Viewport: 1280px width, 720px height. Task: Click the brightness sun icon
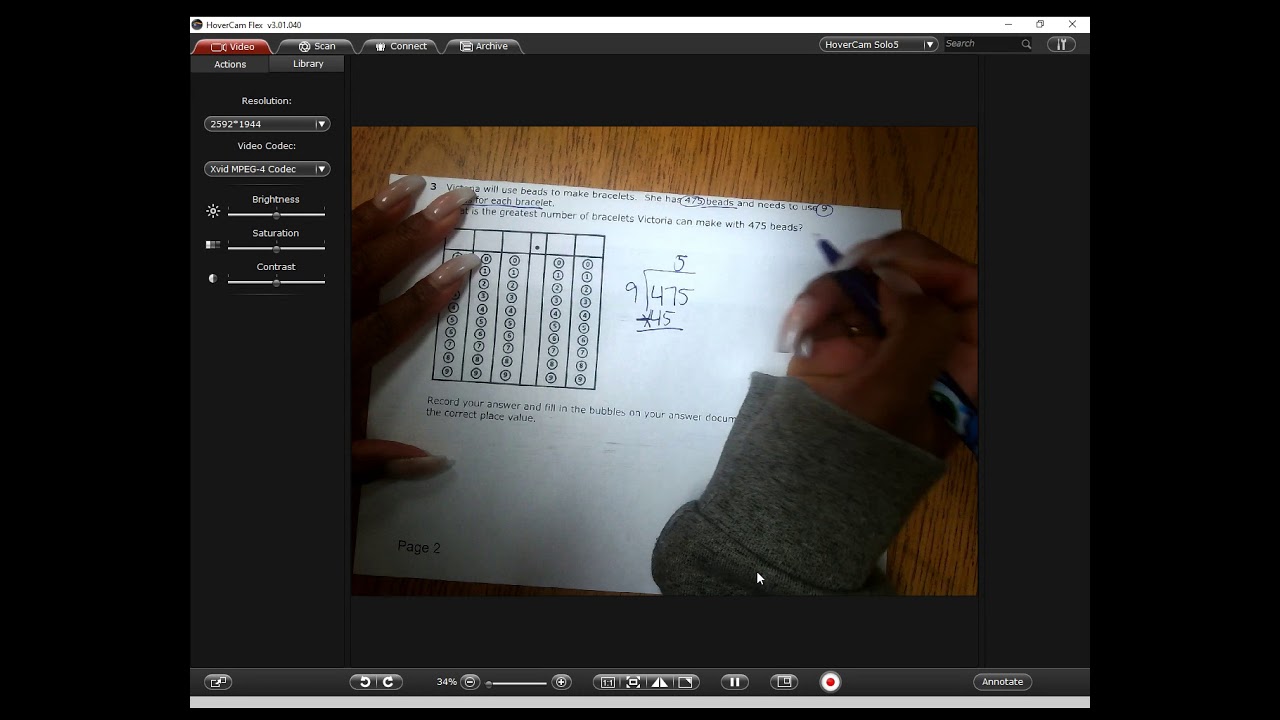click(213, 211)
